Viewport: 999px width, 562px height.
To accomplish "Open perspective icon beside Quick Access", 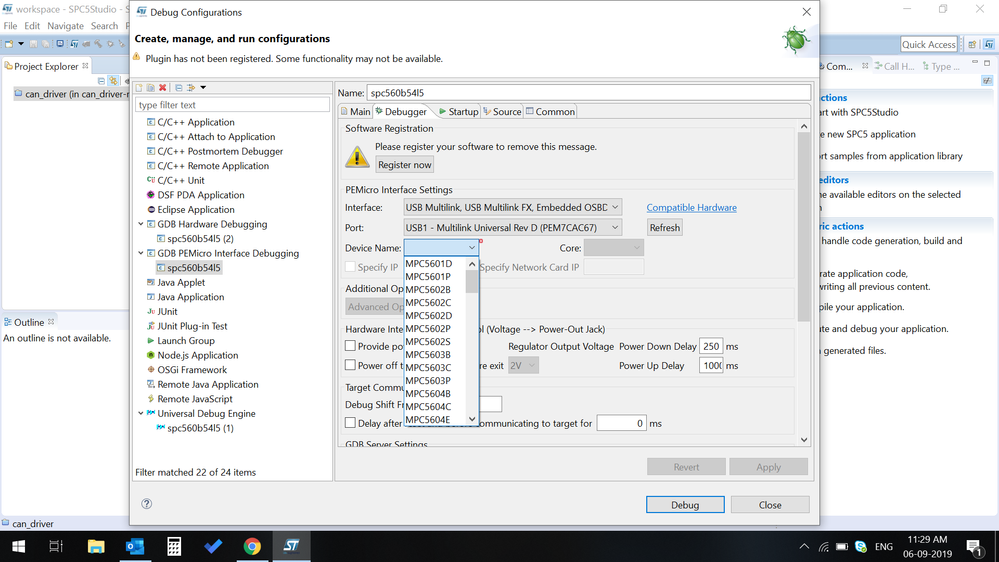I will point(972,45).
